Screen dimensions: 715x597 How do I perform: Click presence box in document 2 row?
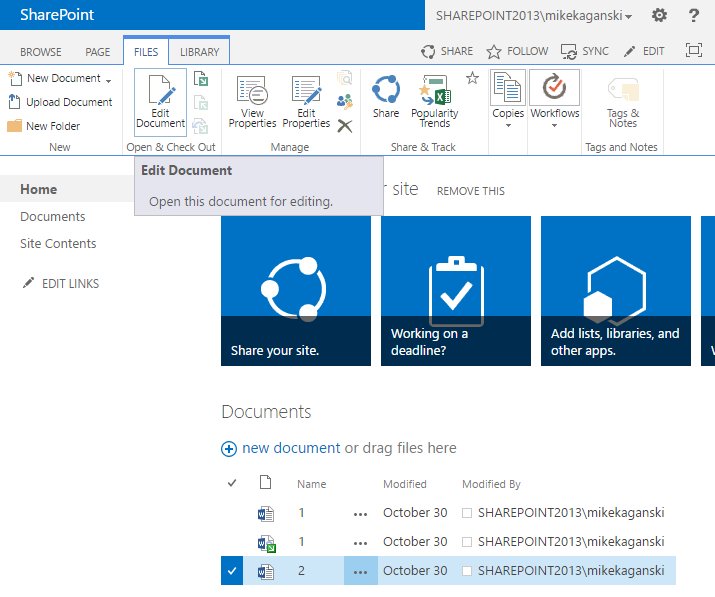[466, 571]
